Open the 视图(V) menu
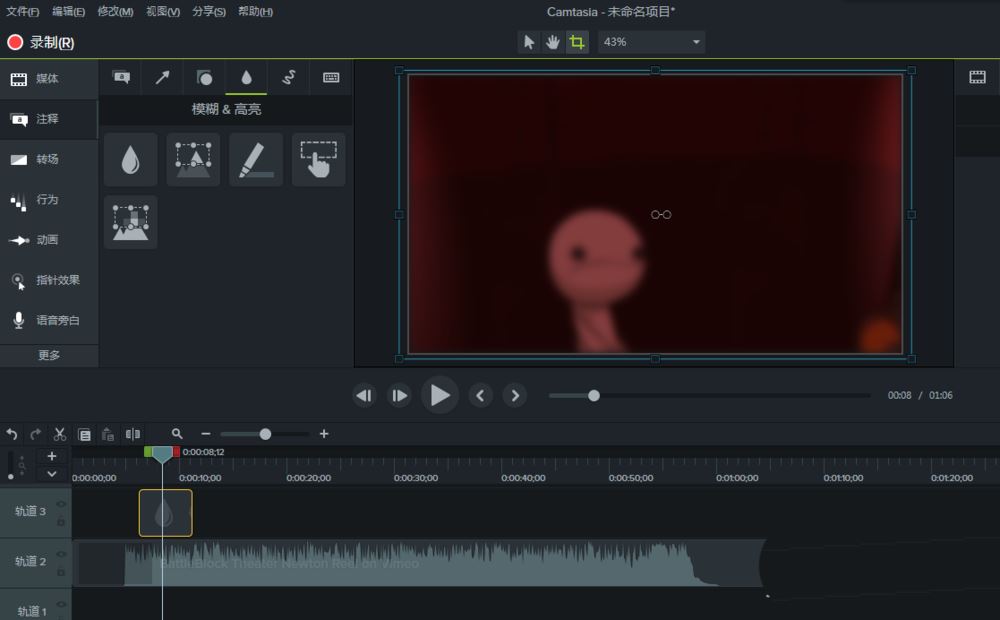 click(163, 11)
